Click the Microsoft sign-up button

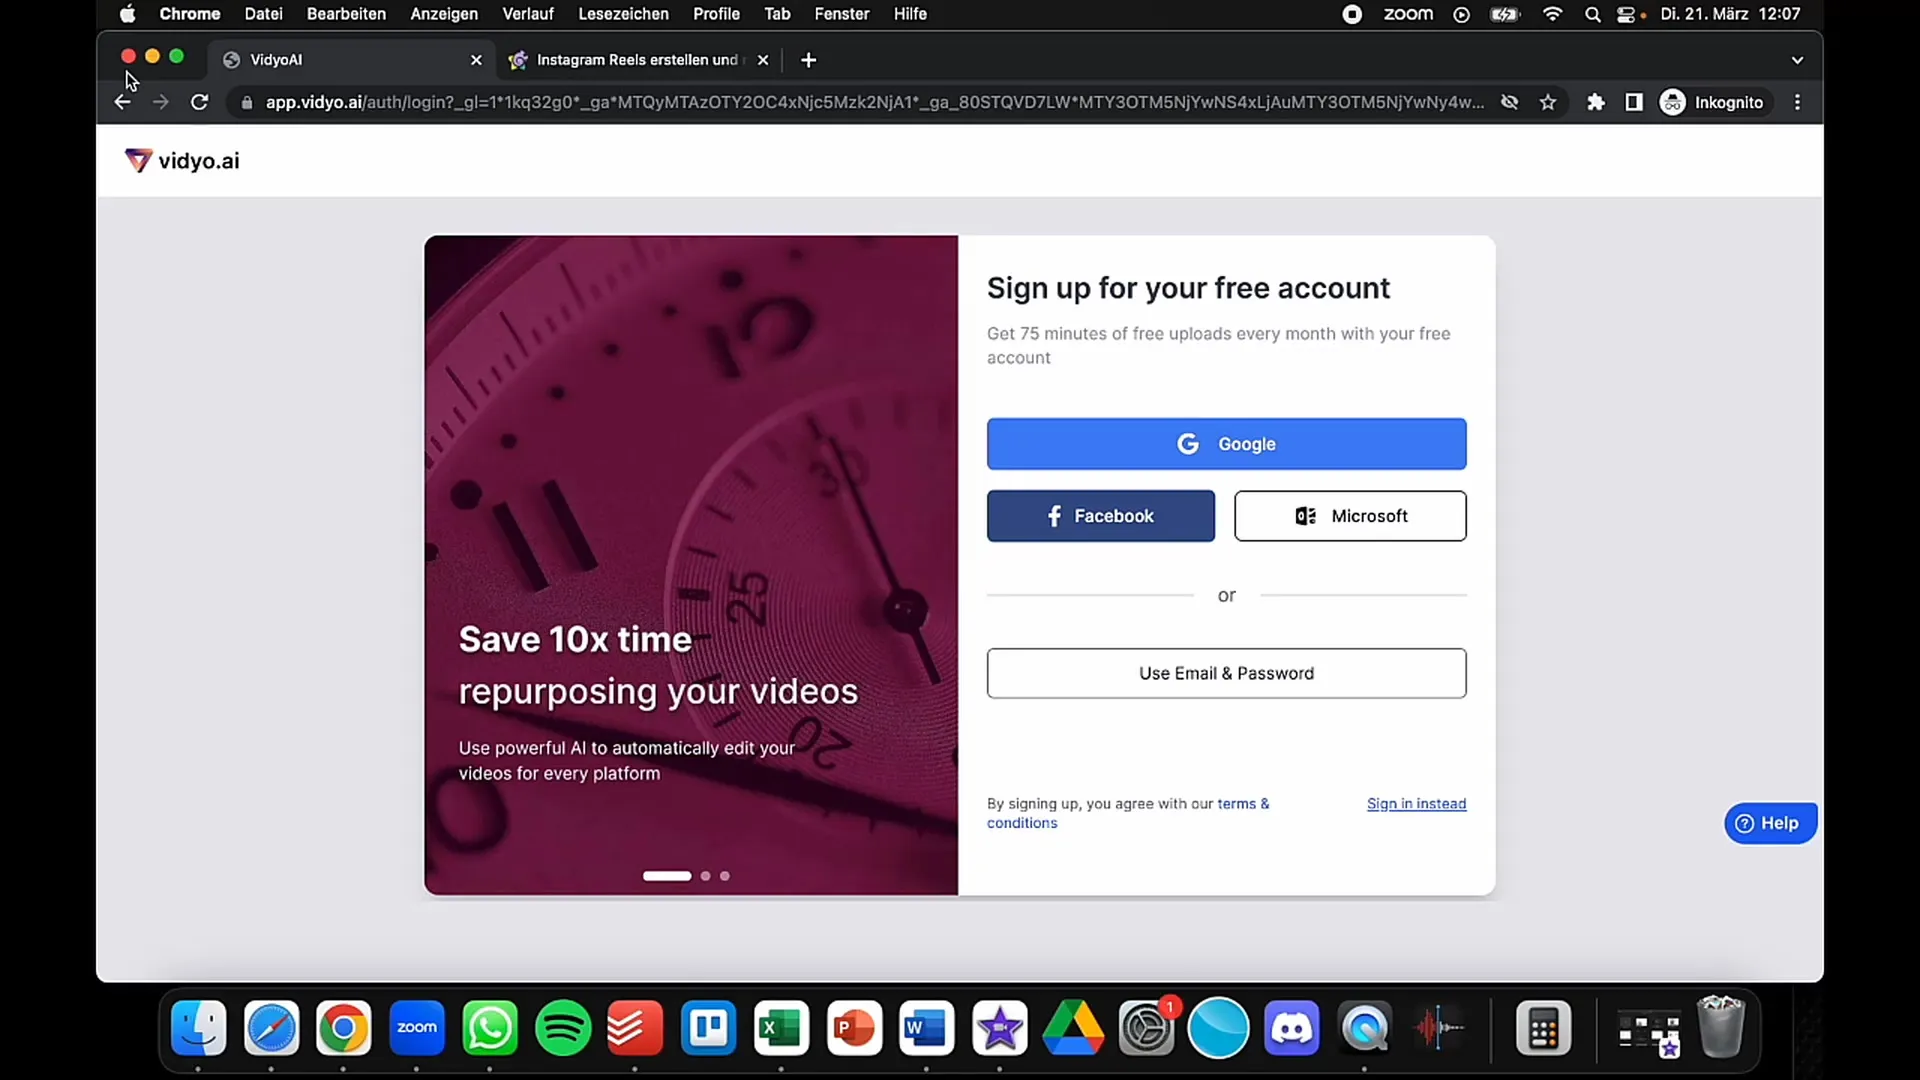tap(1350, 516)
